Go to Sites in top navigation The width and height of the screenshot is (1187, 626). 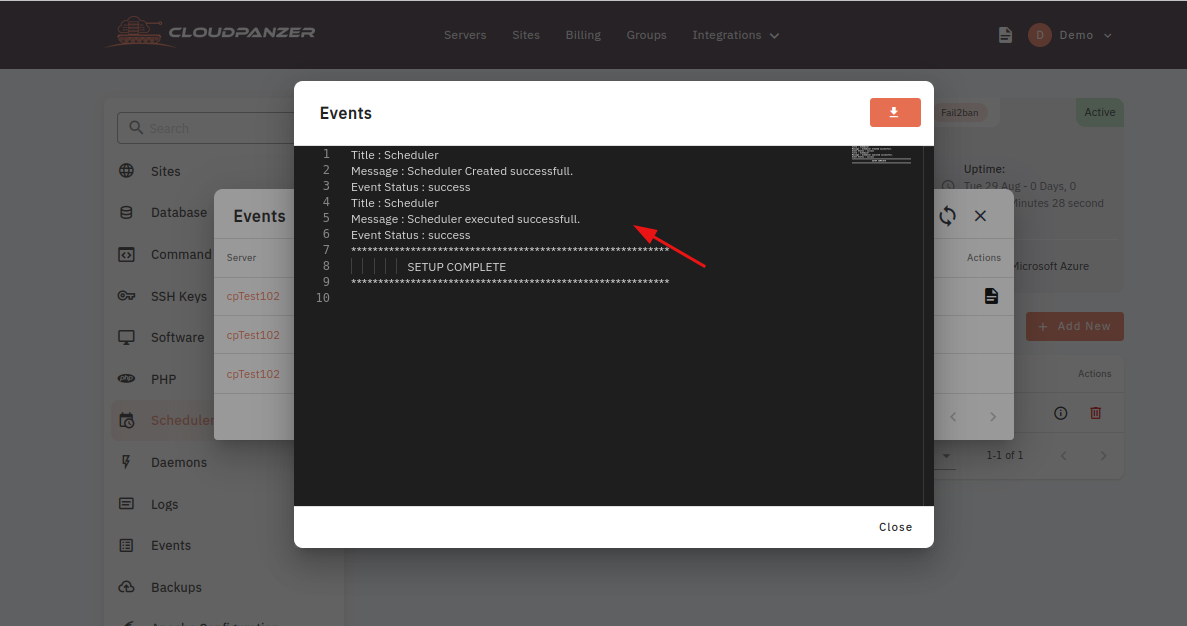tap(525, 35)
